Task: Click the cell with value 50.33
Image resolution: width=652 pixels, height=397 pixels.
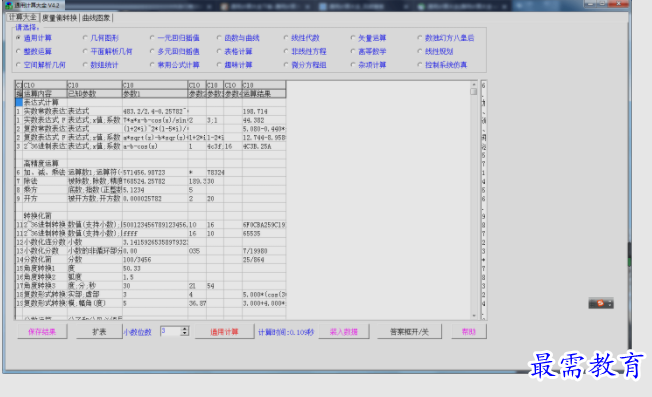Action: pos(155,269)
